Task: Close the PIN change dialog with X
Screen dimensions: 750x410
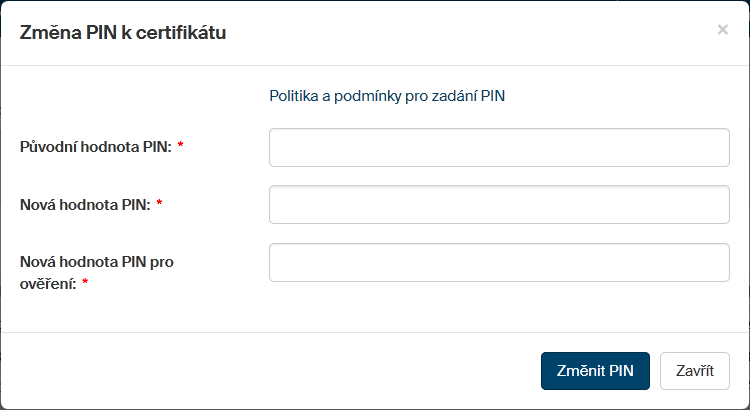Action: [722, 30]
